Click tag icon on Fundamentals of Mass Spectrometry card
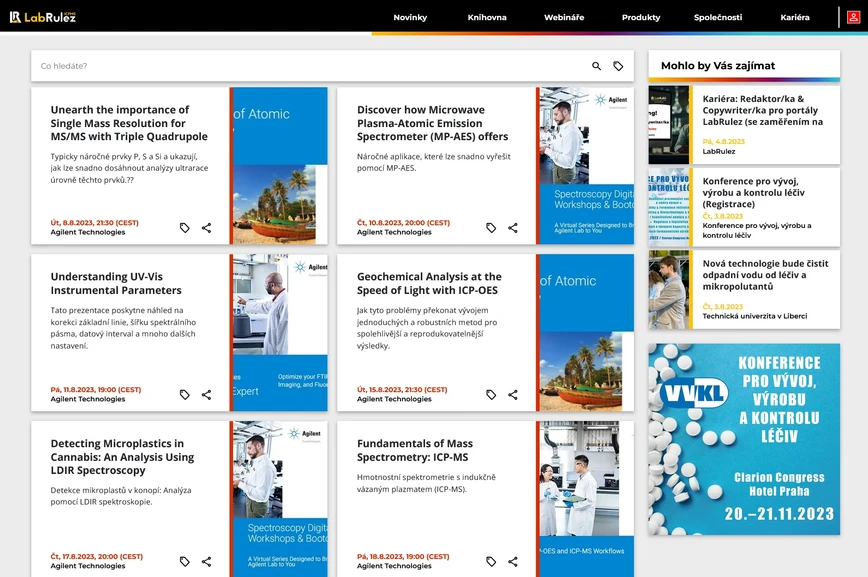 coord(491,561)
